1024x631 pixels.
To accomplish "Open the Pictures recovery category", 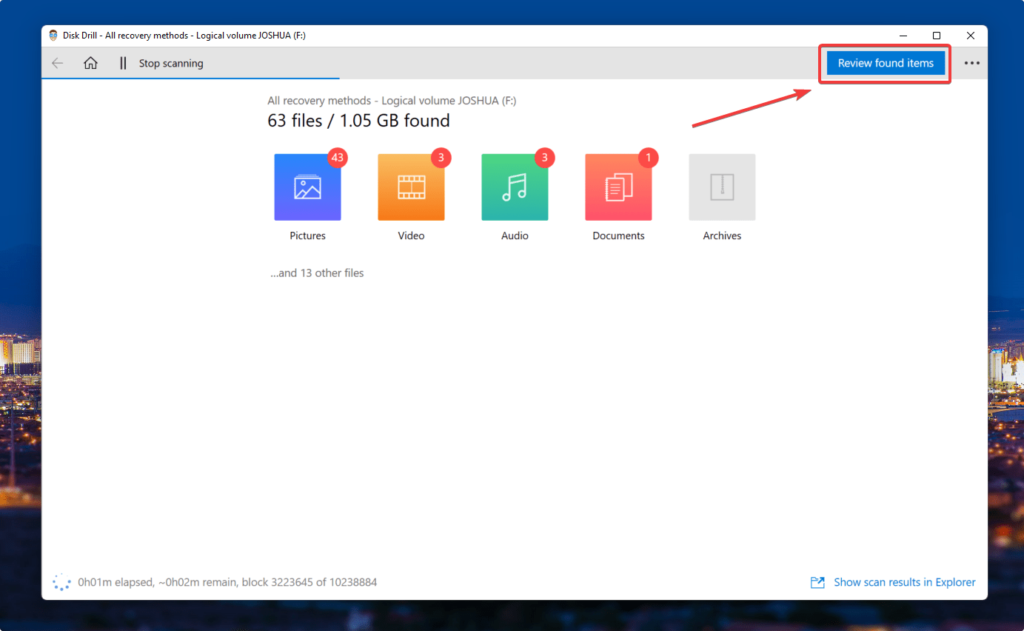I will pos(307,186).
